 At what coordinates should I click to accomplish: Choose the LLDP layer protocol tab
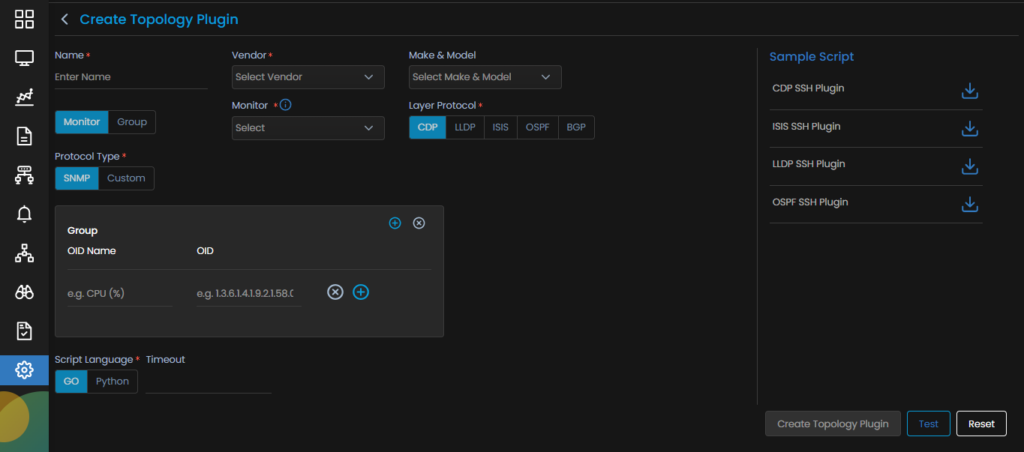coord(465,127)
